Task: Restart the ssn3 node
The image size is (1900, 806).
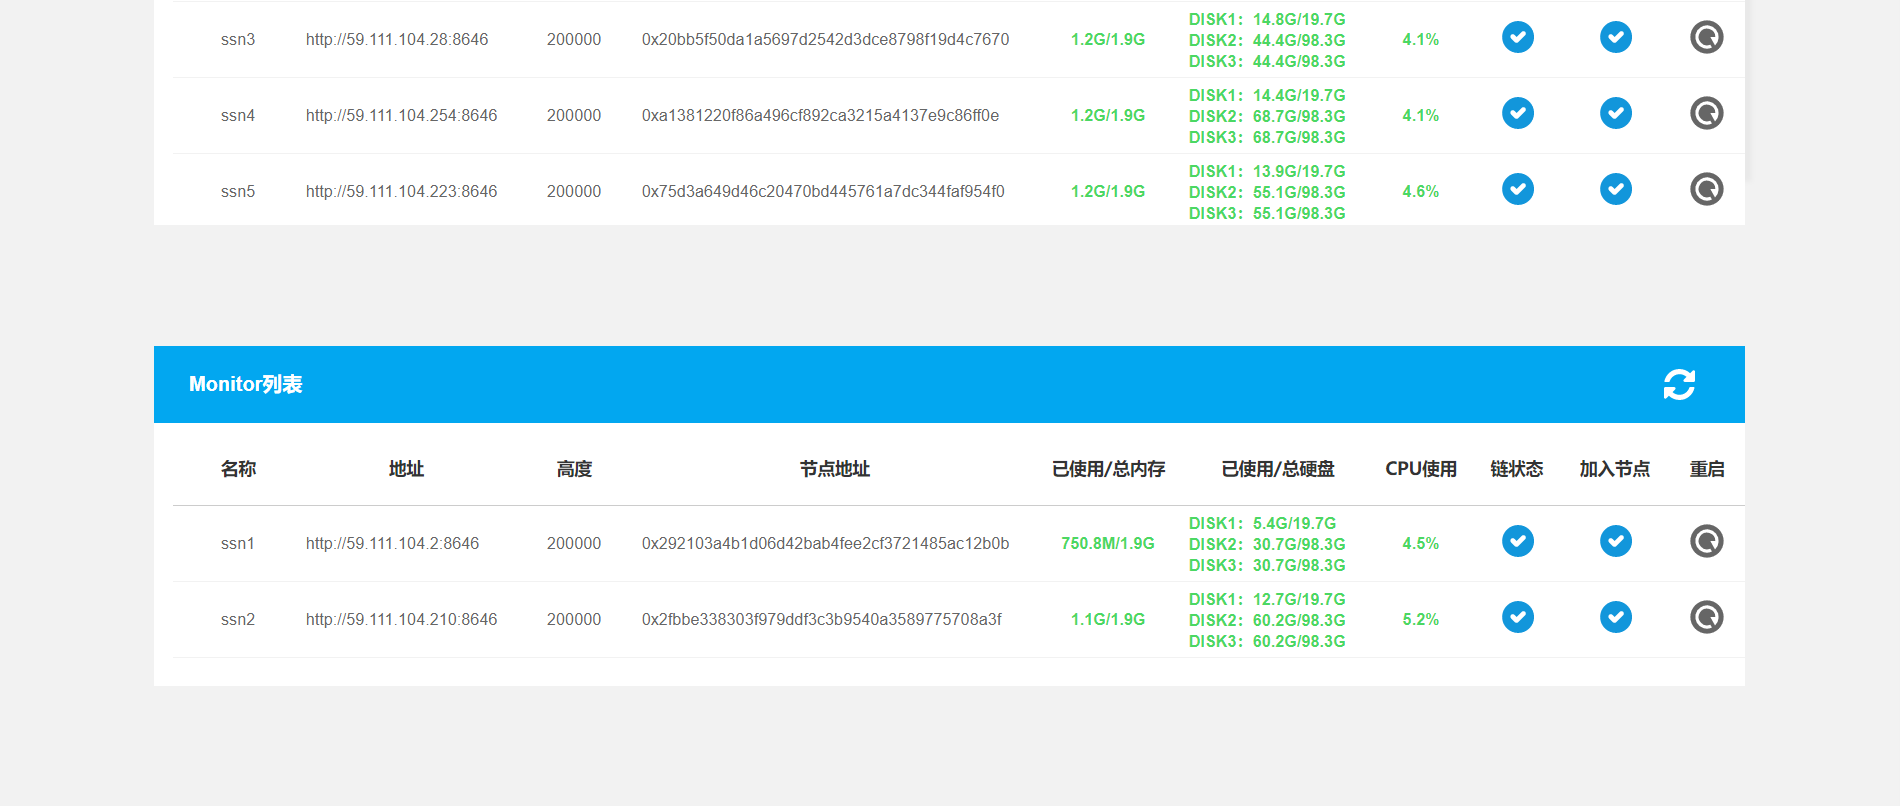Action: pyautogui.click(x=1706, y=38)
